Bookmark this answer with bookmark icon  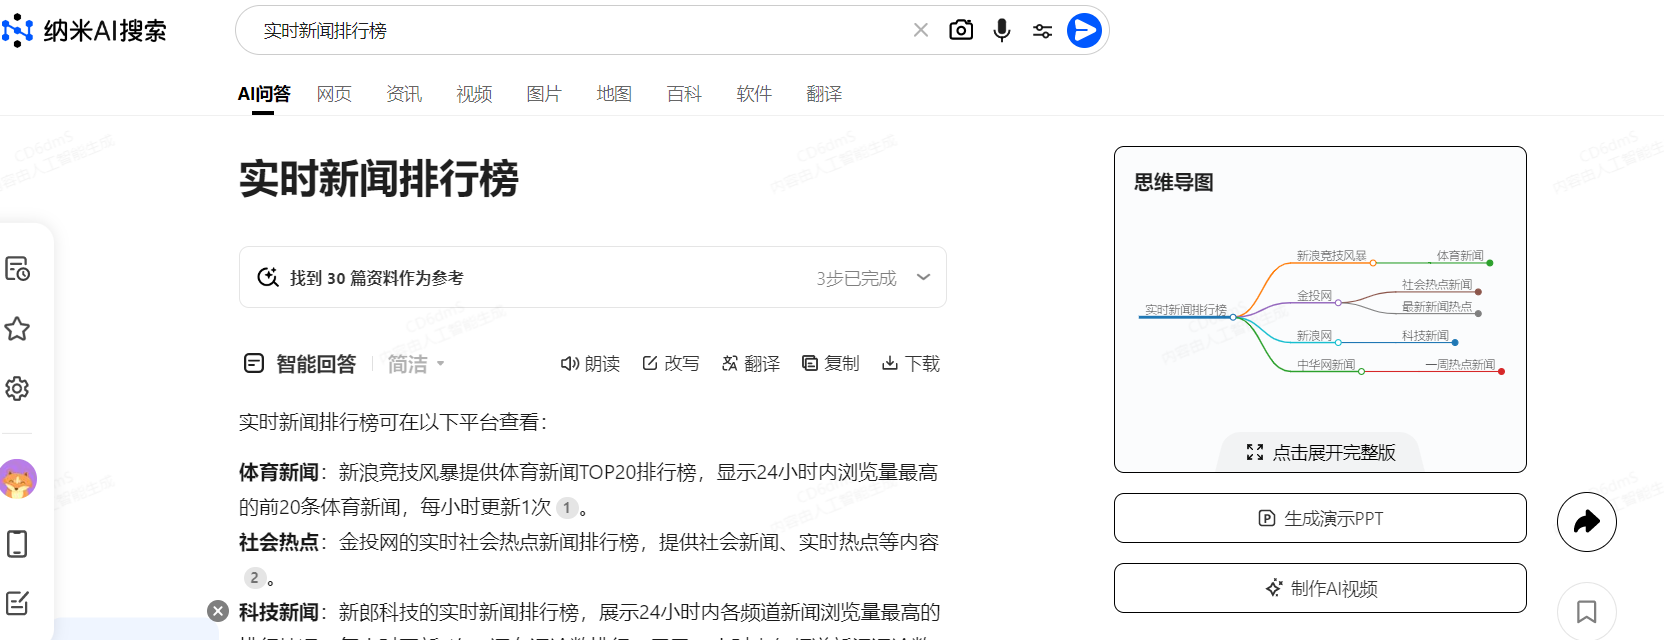(1586, 611)
